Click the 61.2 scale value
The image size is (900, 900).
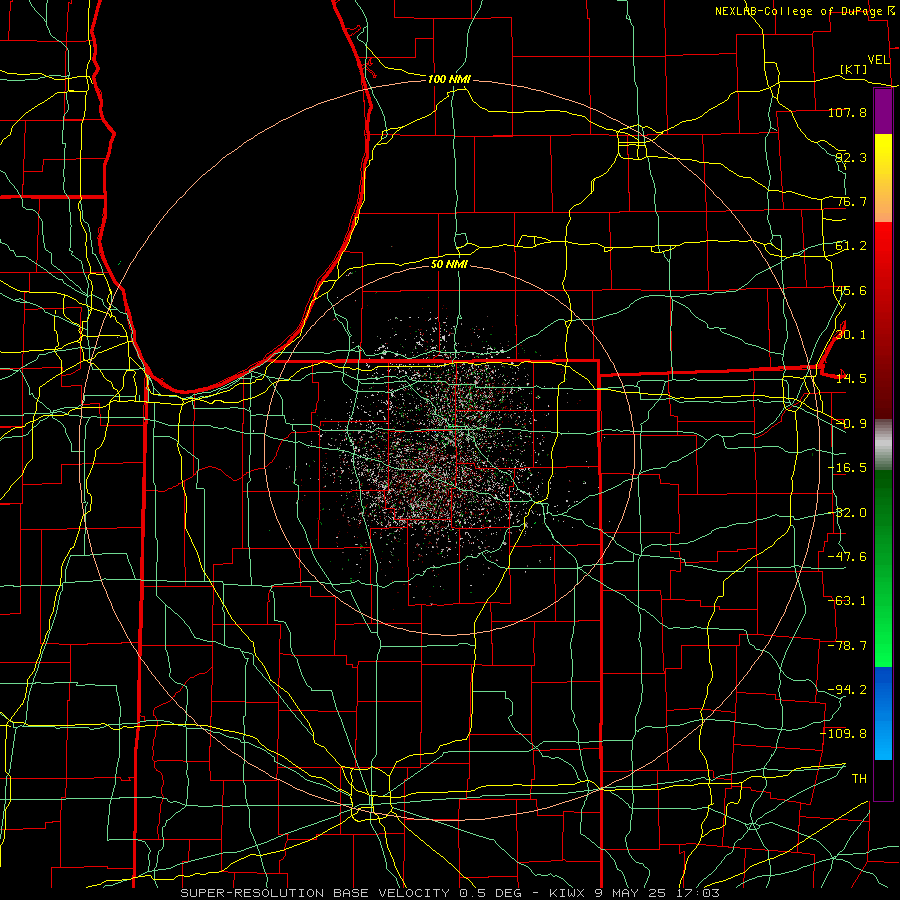tap(851, 246)
